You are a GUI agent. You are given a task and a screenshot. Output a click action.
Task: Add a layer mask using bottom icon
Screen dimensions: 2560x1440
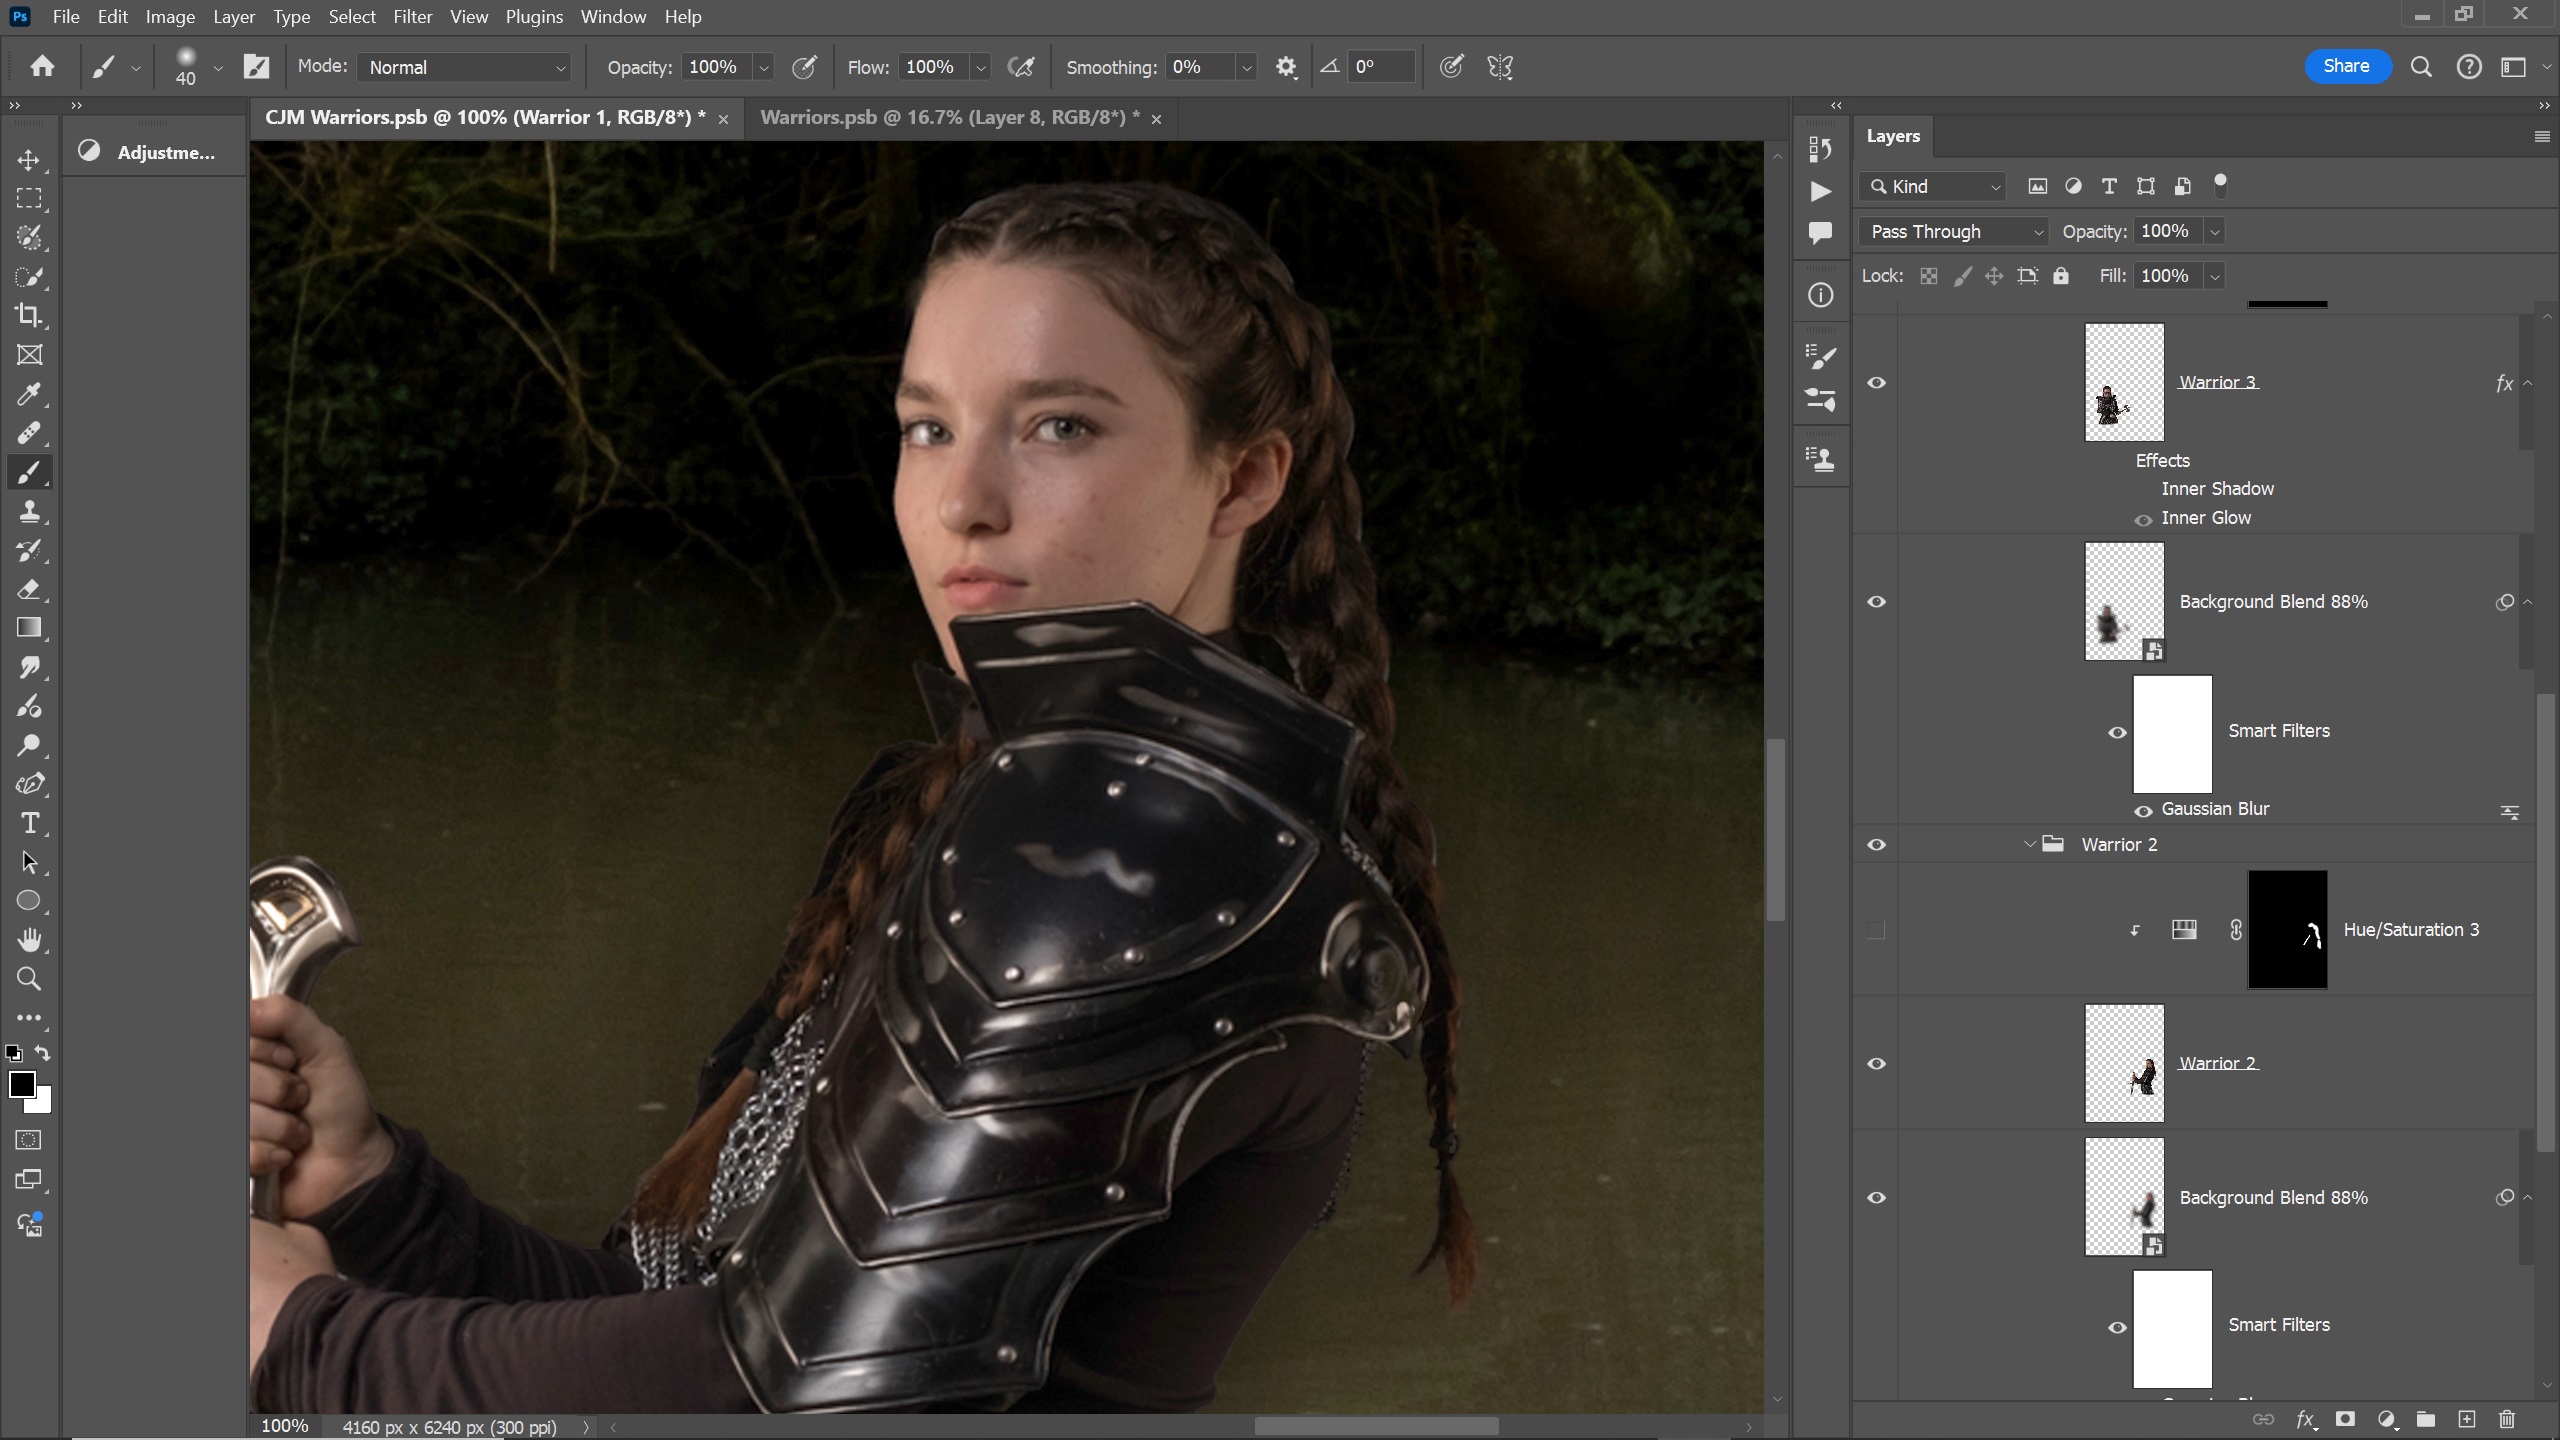tap(2345, 1419)
